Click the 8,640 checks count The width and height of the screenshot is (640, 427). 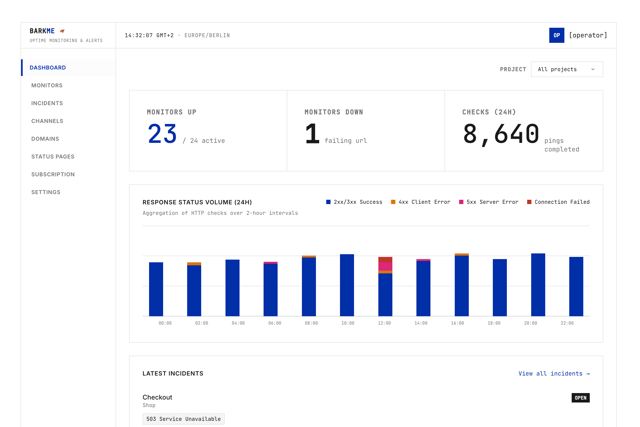click(501, 134)
